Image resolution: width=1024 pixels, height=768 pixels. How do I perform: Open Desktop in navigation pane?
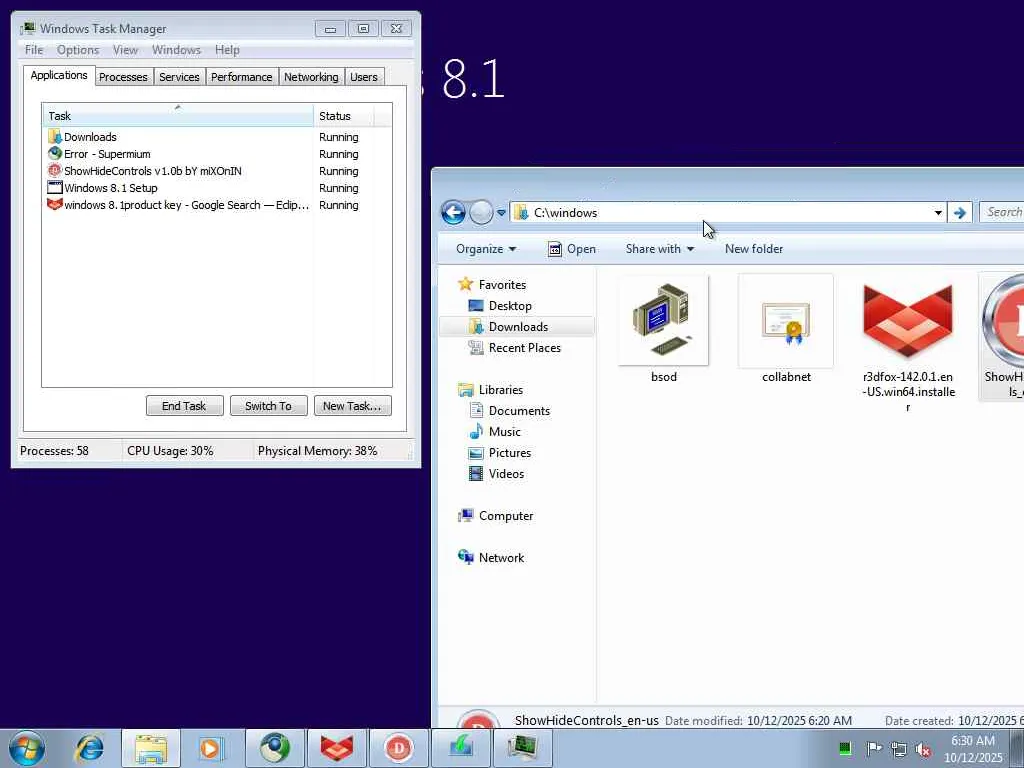point(509,306)
